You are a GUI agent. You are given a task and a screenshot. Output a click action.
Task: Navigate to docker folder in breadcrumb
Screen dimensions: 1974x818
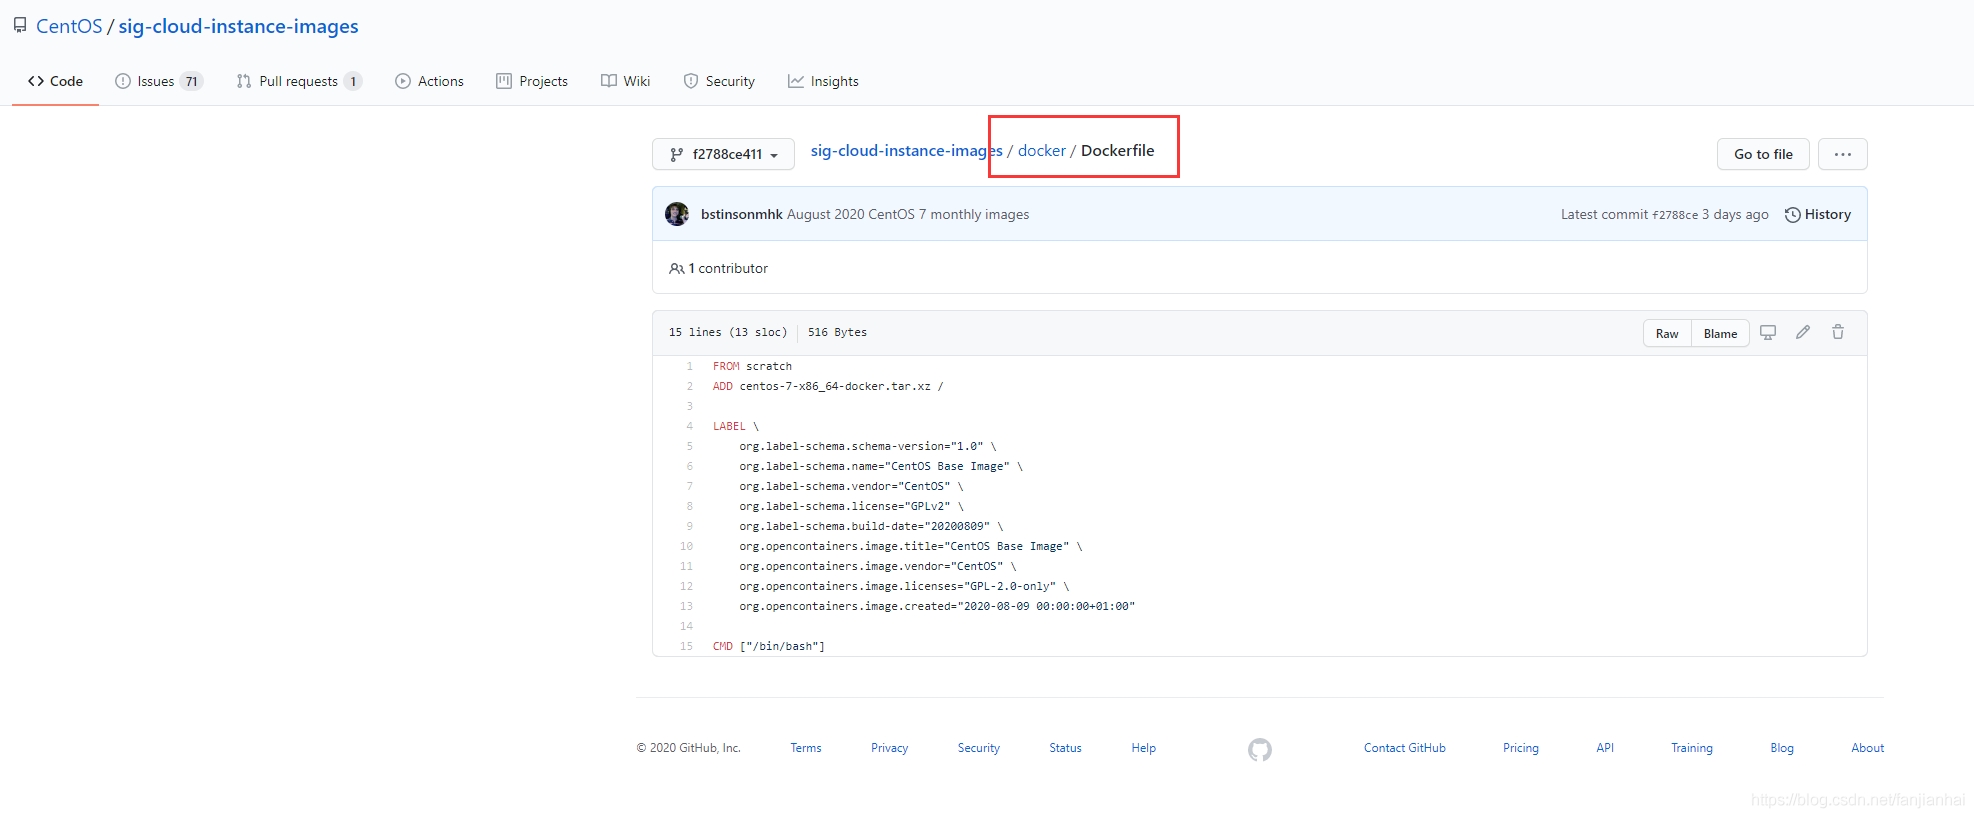point(1041,151)
